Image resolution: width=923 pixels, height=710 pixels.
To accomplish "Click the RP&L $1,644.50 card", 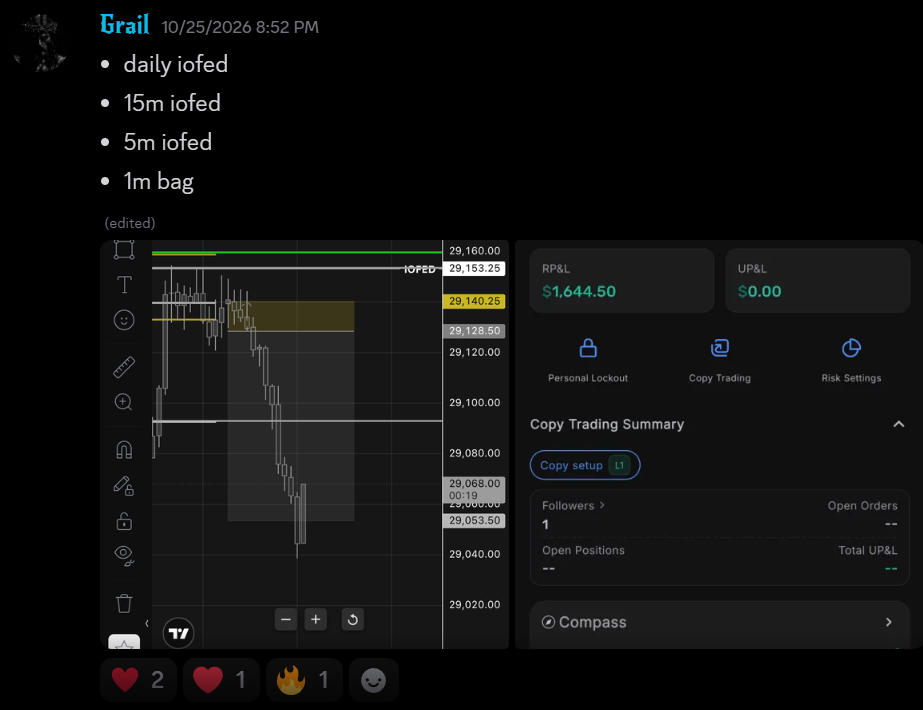I will 622,280.
